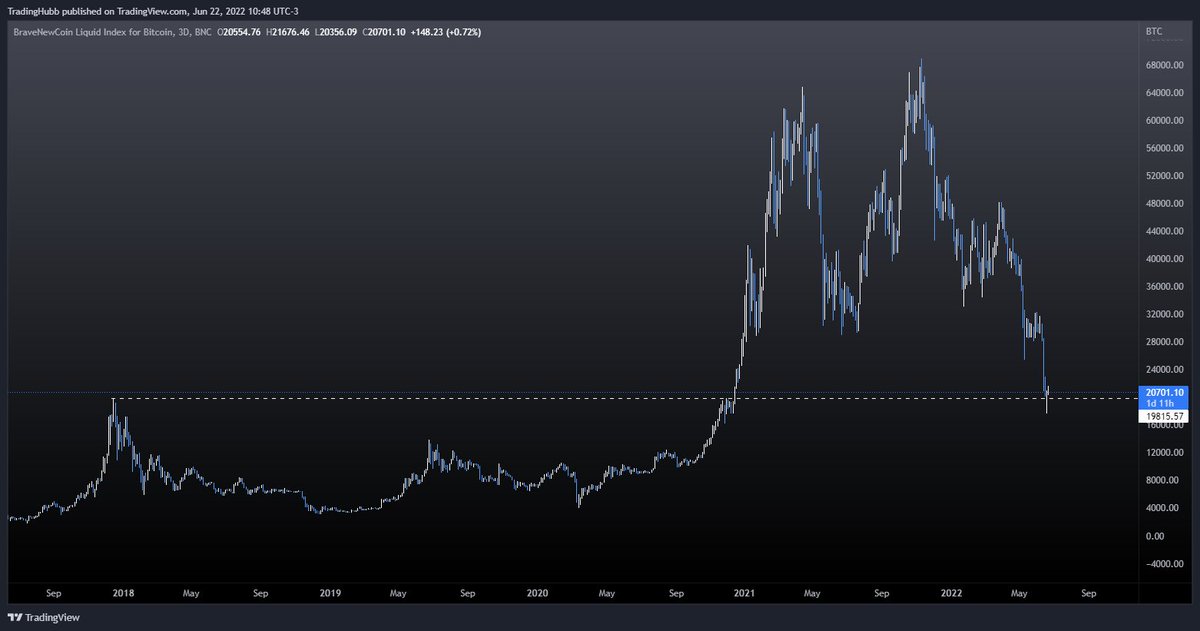Screen dimensions: 1200x631
Task: Click the 2021 label on time axis
Action: pyautogui.click(x=742, y=592)
